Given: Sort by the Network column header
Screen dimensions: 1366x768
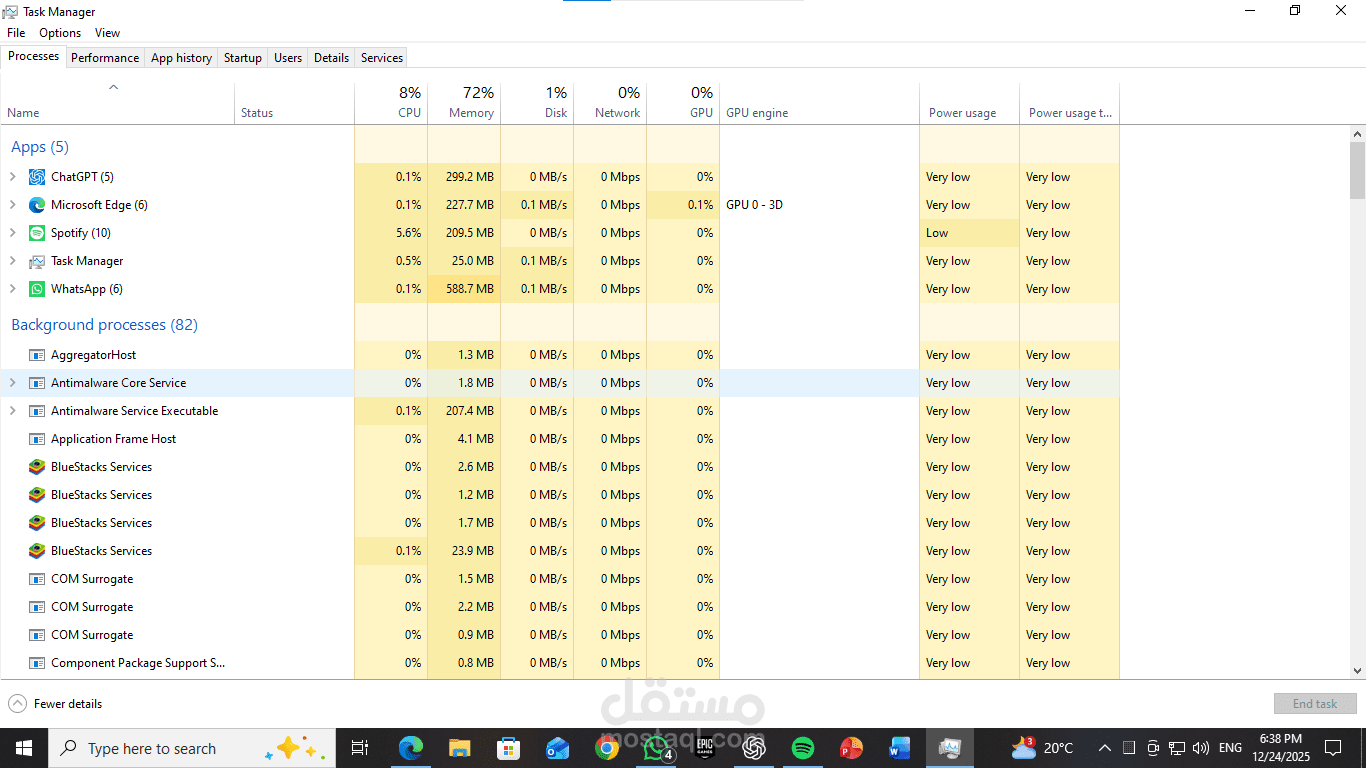Looking at the screenshot, I should 610,102.
